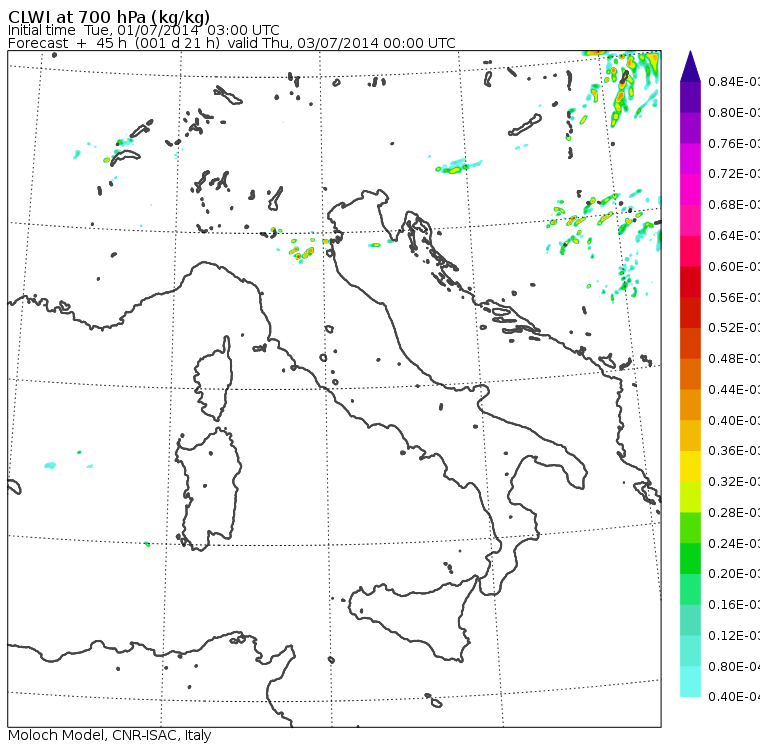
Task: Select the cyan band between 0.40E-04 and 0.80E-04
Action: point(690,682)
